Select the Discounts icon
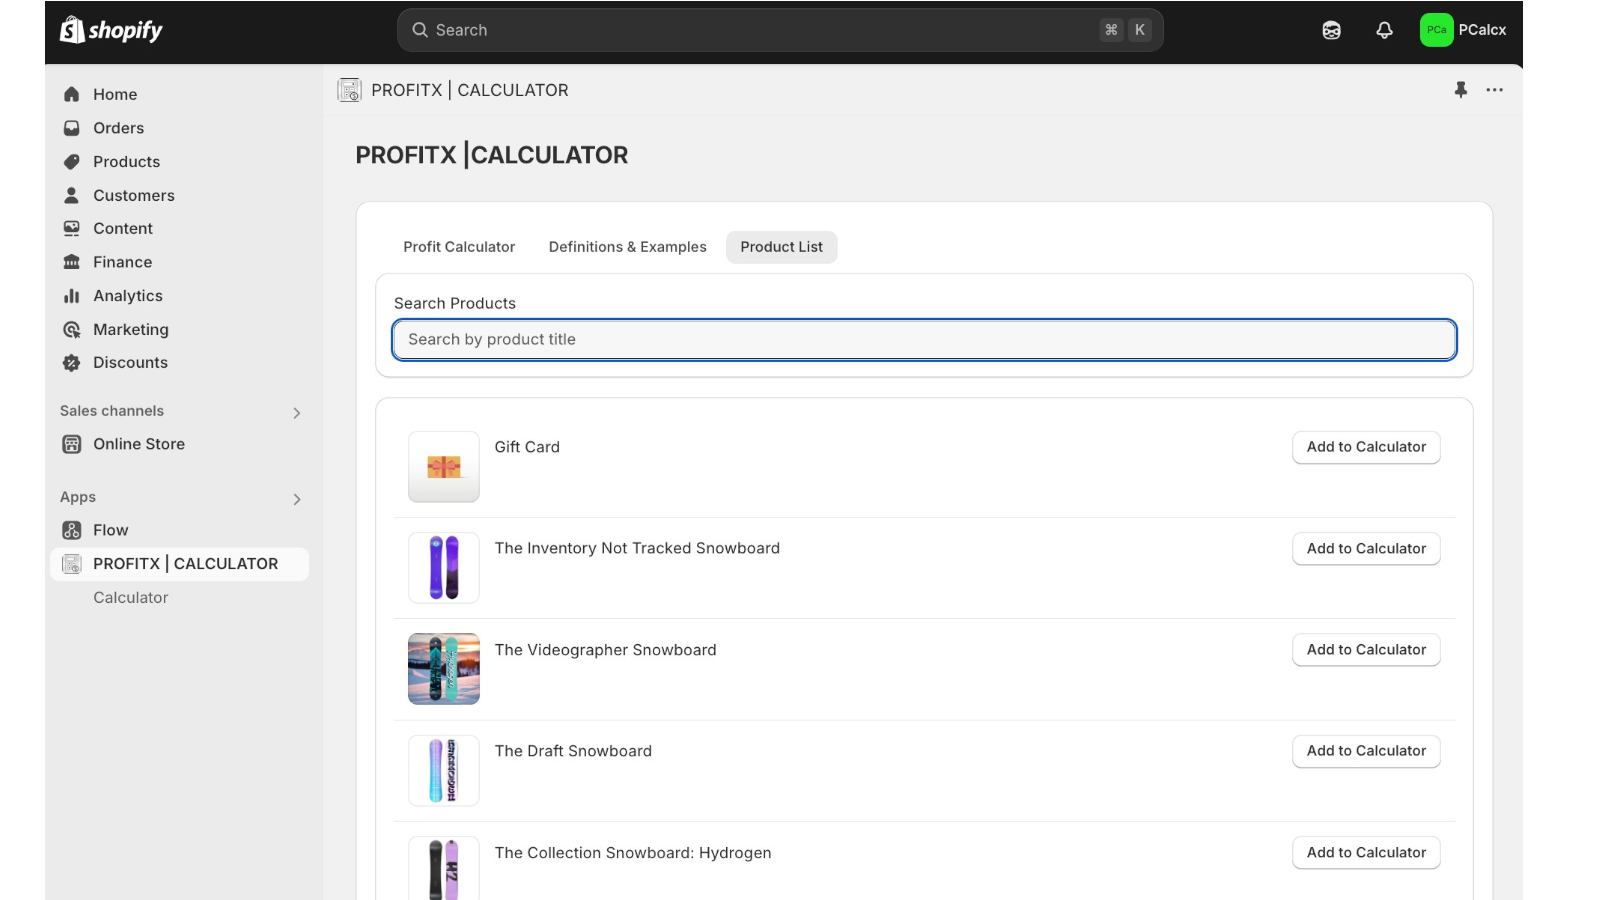Viewport: 1600px width, 900px height. coord(72,362)
